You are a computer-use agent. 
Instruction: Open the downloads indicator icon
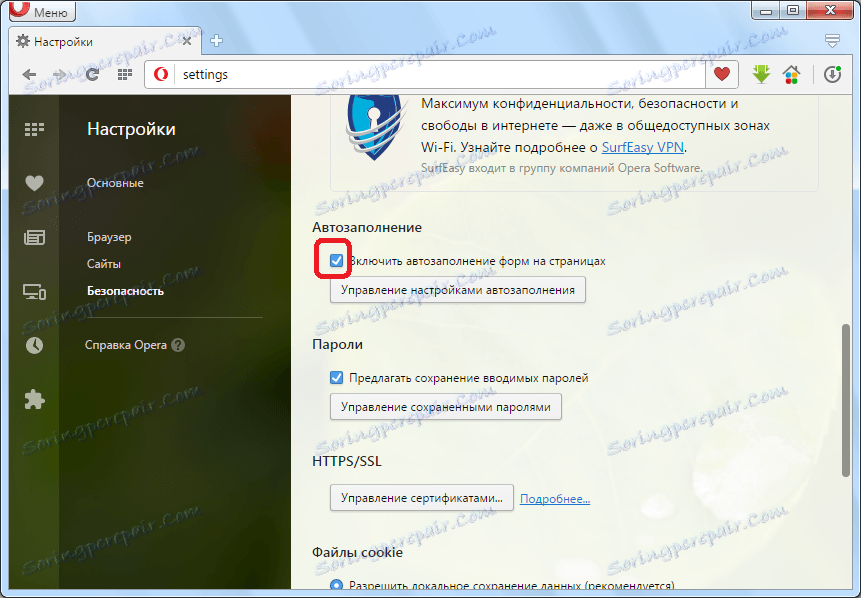point(832,74)
